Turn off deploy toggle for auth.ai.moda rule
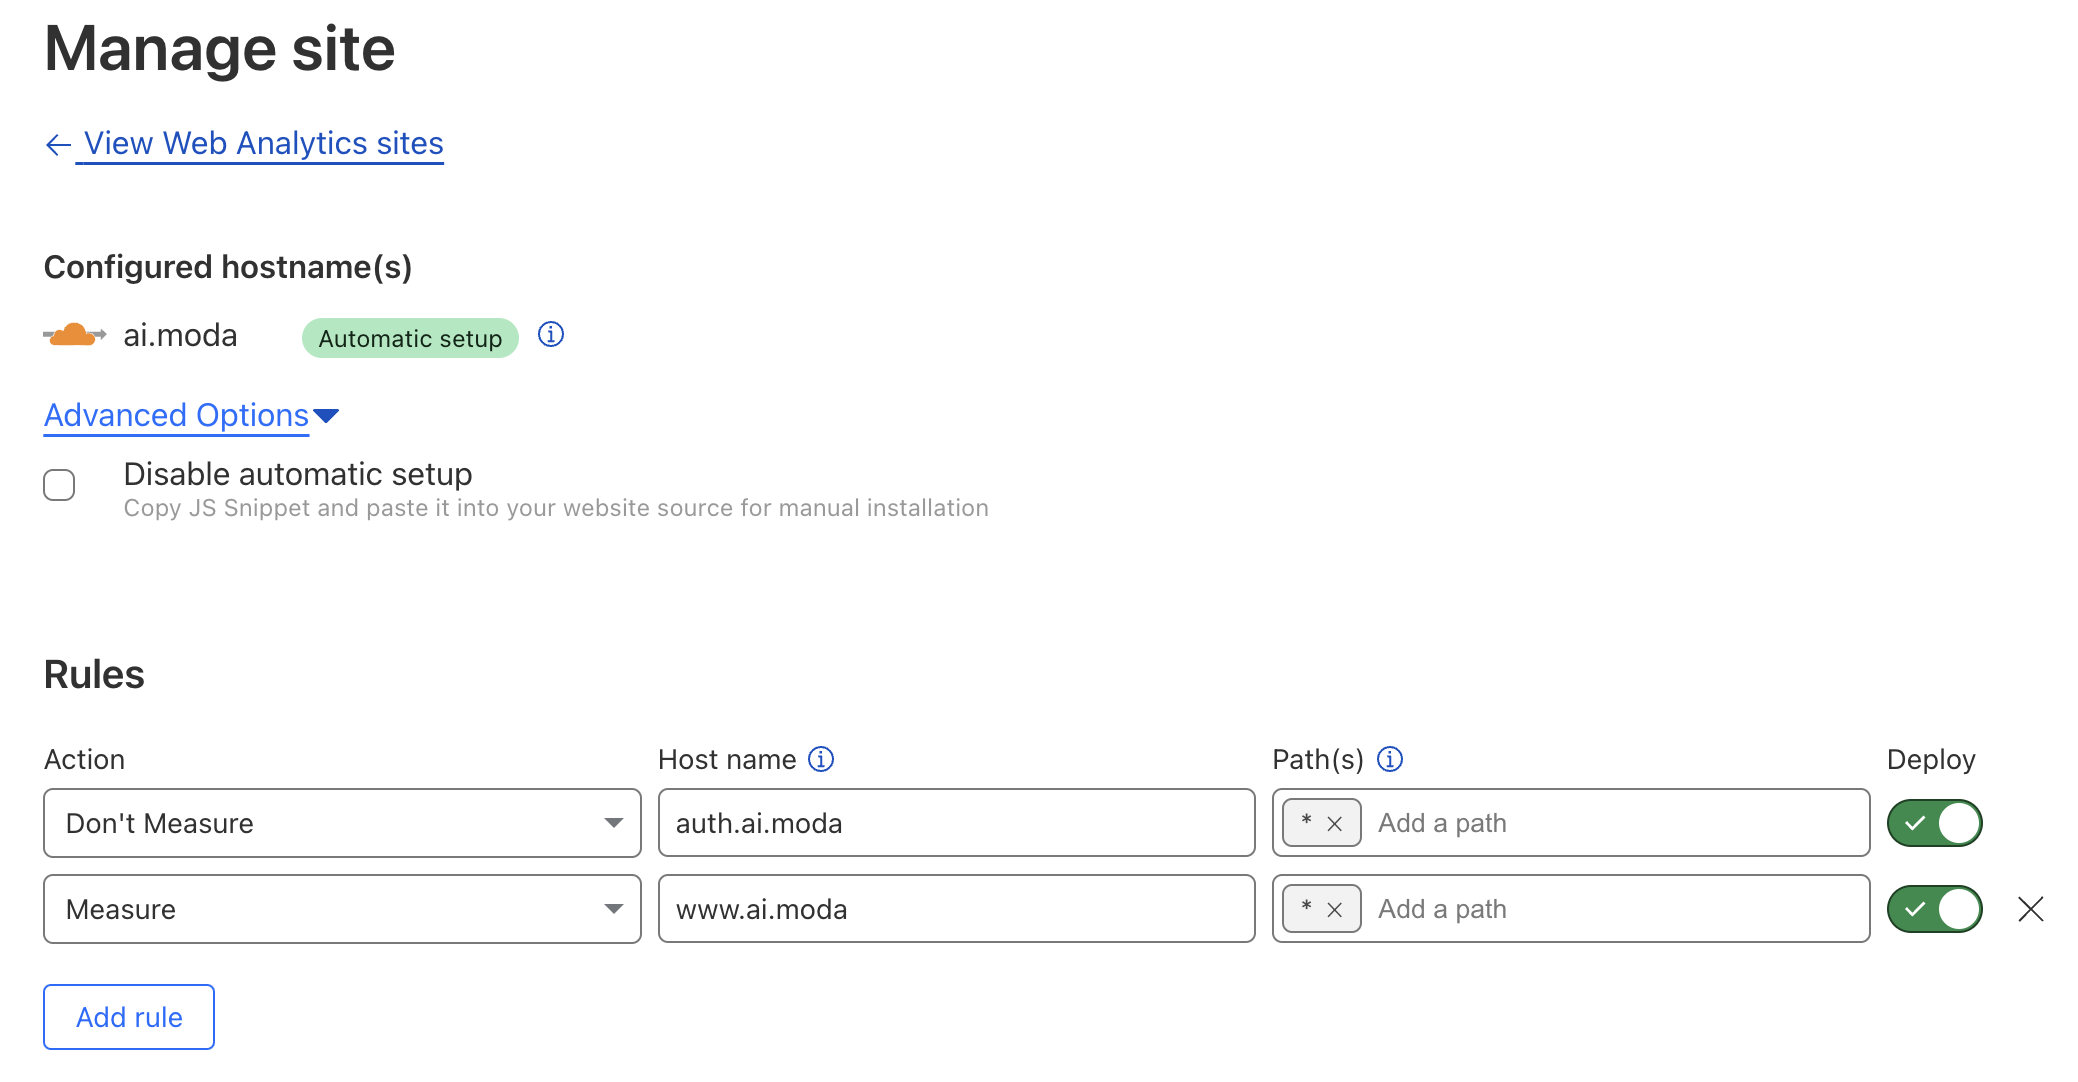Viewport: 2078px width, 1082px height. click(x=1933, y=822)
